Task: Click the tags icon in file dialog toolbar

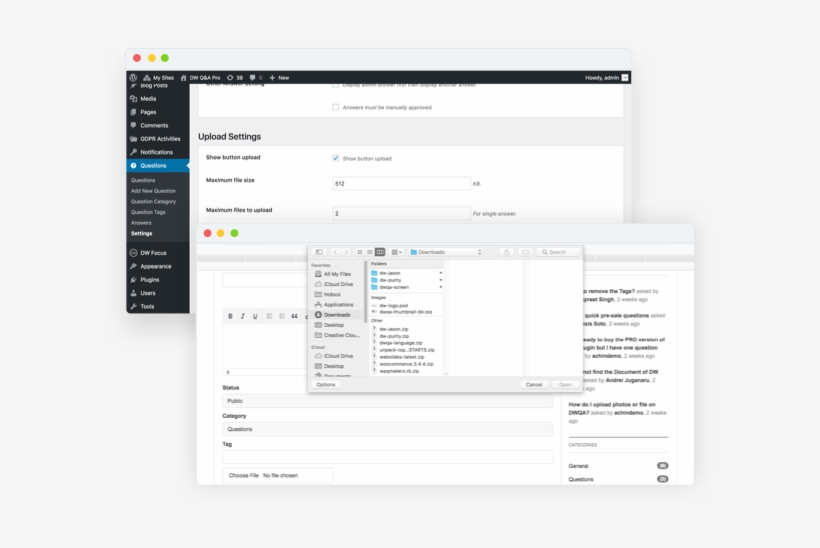Action: [x=526, y=252]
